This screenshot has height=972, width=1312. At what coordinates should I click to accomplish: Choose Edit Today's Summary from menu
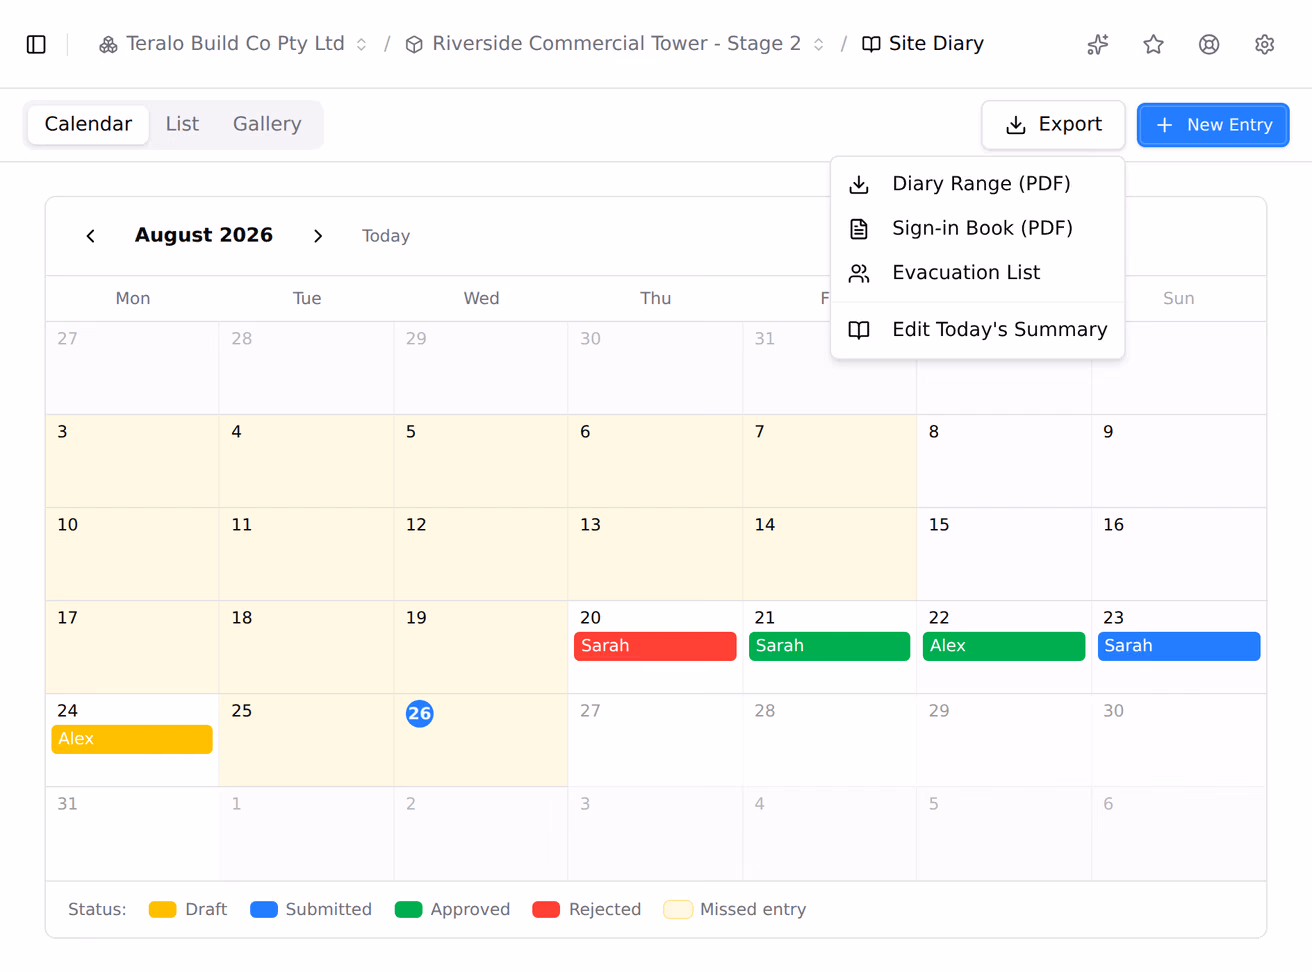[977, 330]
